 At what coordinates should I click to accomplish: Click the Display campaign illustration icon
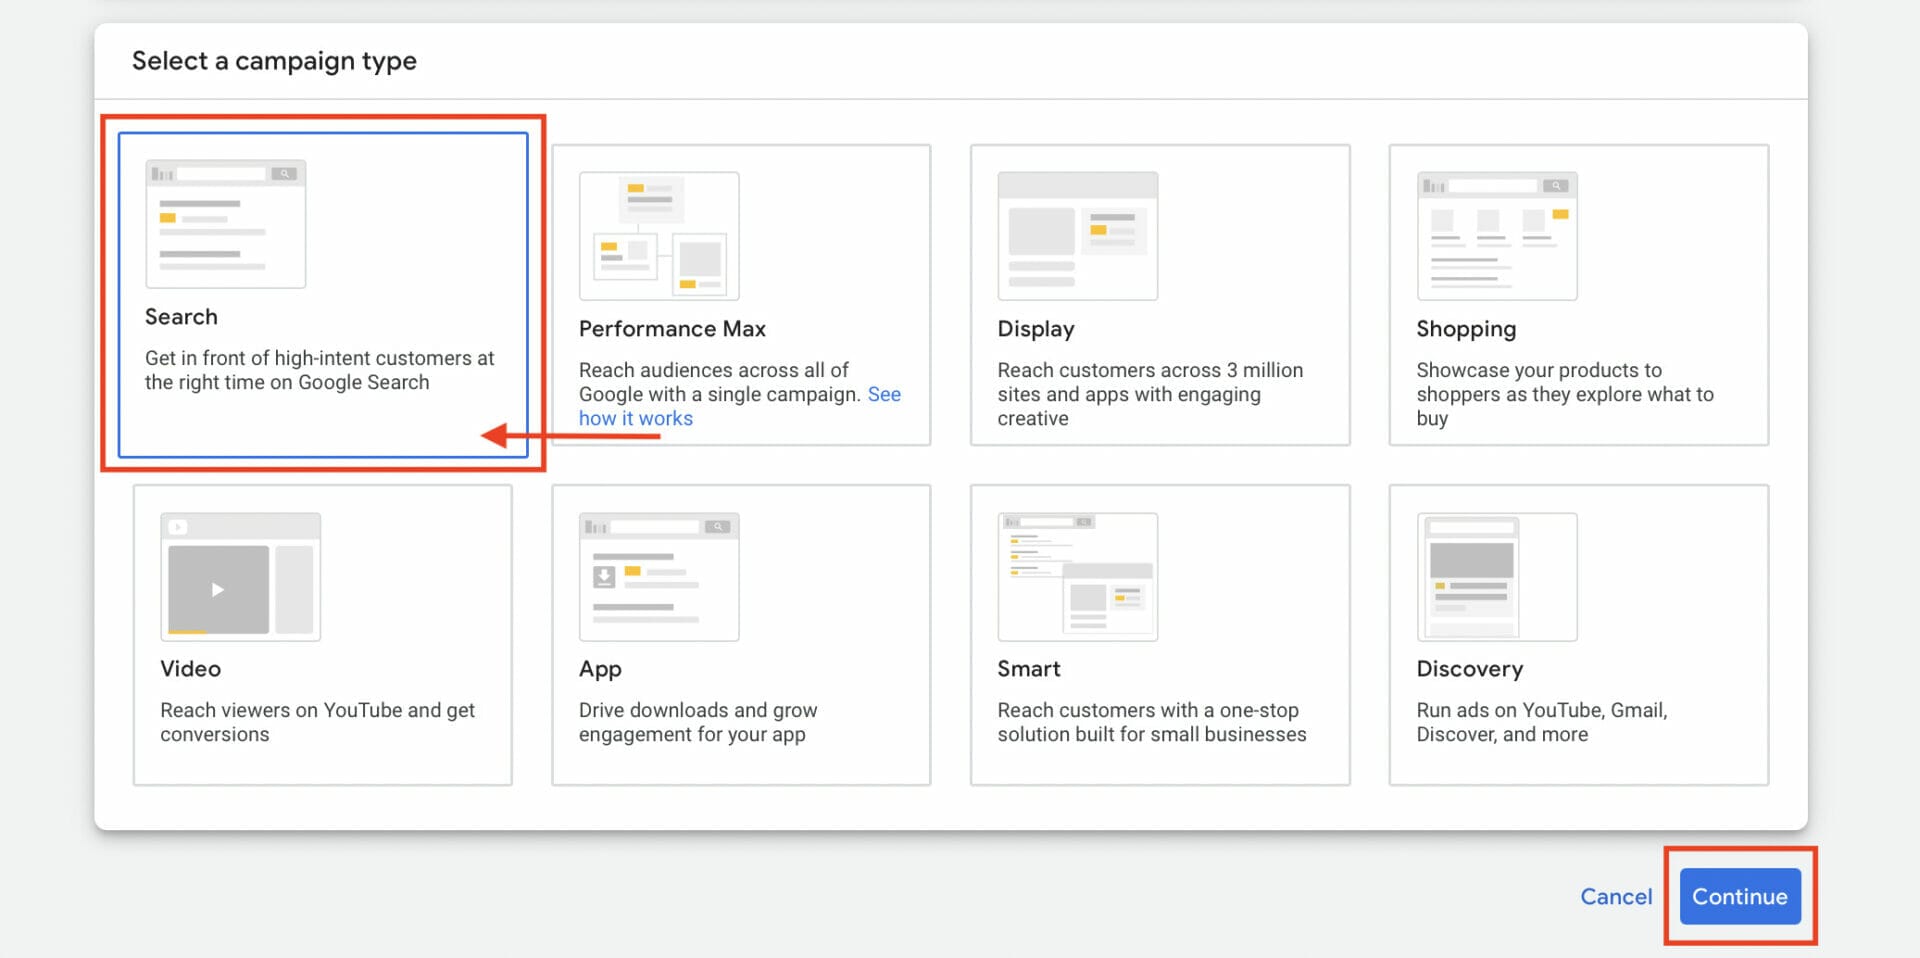point(1077,236)
